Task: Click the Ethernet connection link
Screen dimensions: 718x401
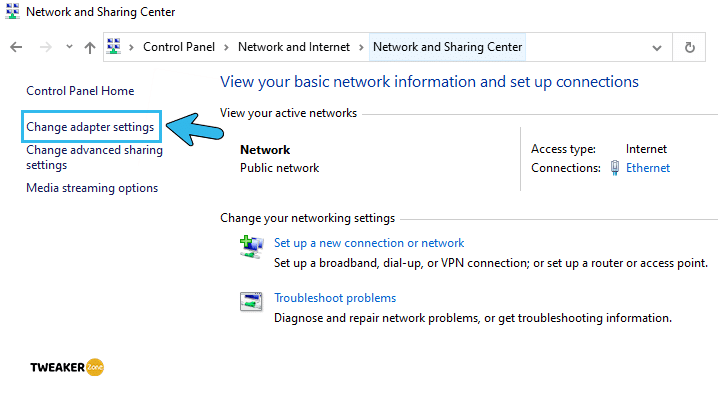Action: tap(648, 168)
